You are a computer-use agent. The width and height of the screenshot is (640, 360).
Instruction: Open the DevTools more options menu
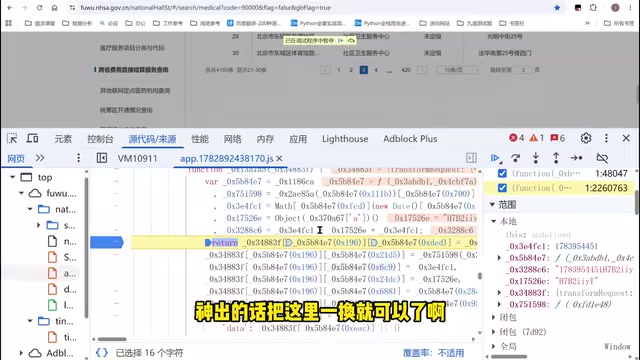tap(606, 138)
